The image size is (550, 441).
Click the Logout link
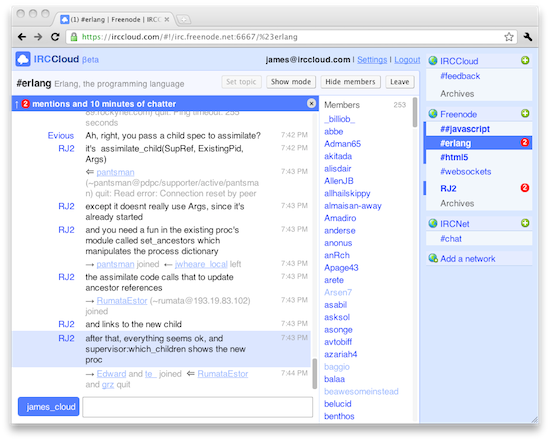click(407, 60)
